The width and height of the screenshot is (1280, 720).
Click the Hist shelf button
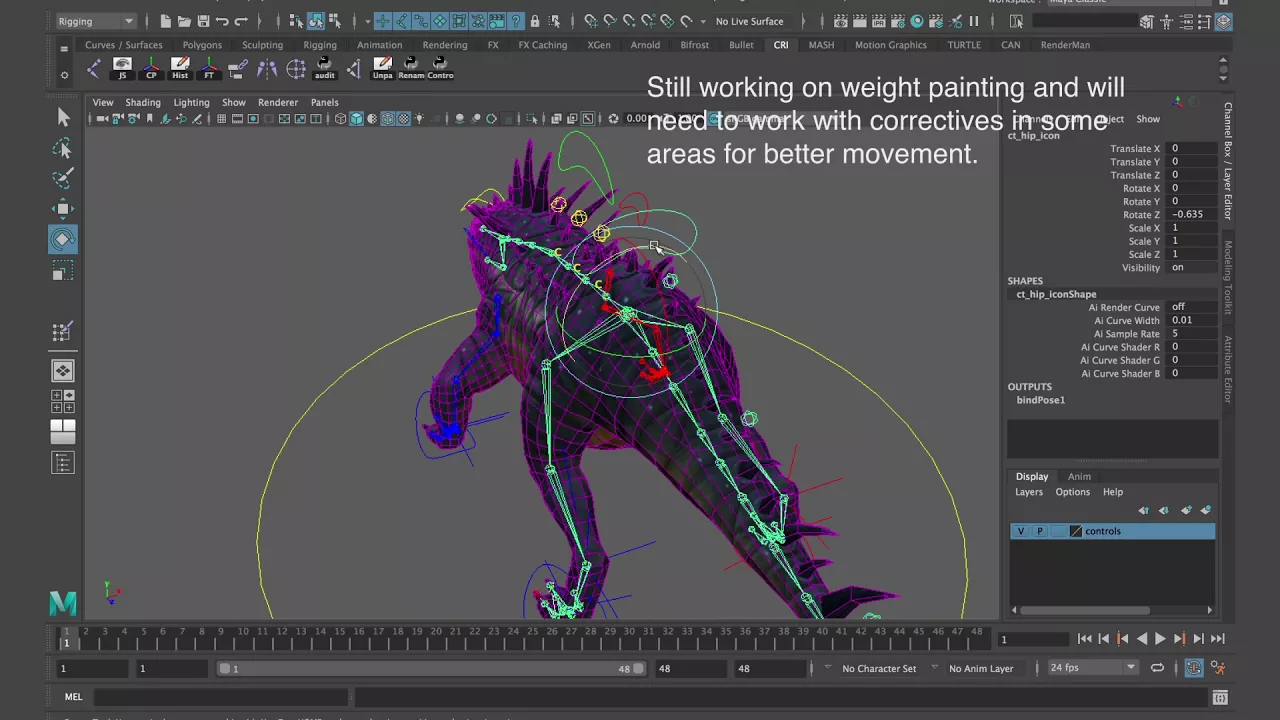pyautogui.click(x=180, y=68)
